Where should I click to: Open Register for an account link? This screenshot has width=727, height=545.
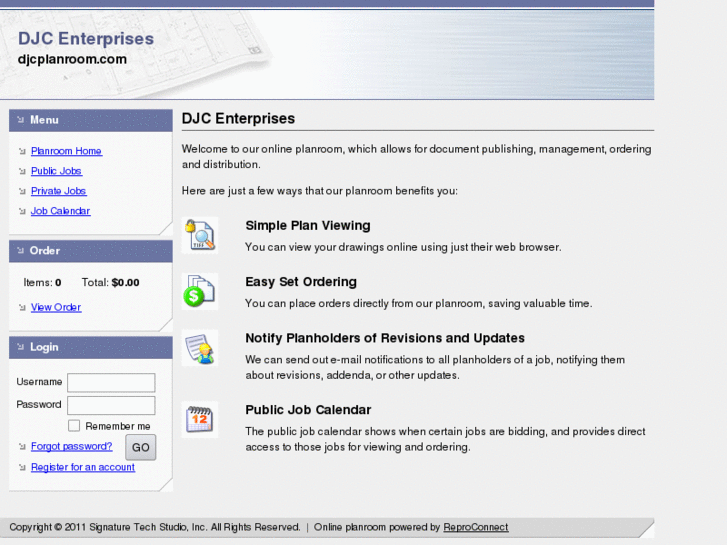pyautogui.click(x=83, y=467)
